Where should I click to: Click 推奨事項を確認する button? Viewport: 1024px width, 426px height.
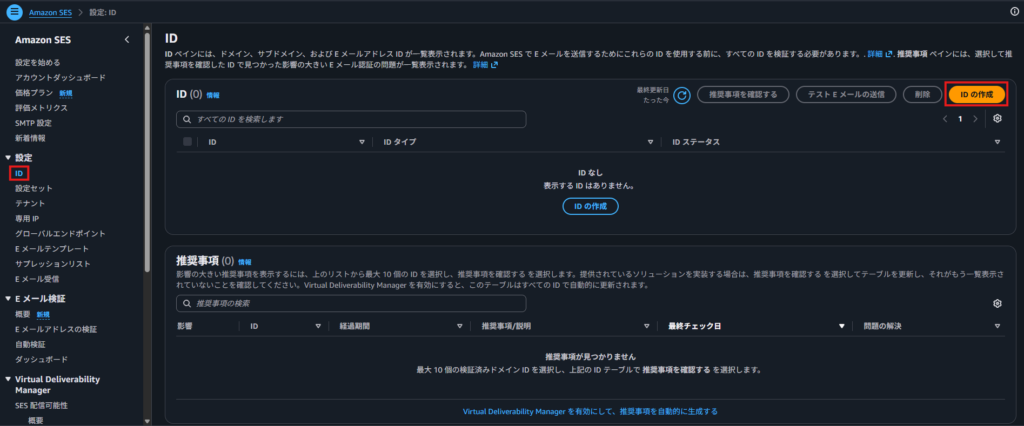tap(743, 95)
